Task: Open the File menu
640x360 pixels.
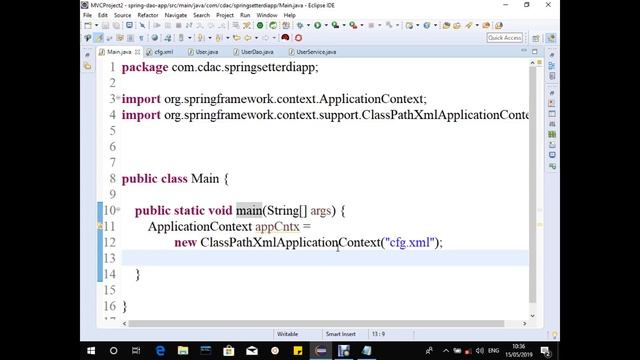Action: [87, 15]
